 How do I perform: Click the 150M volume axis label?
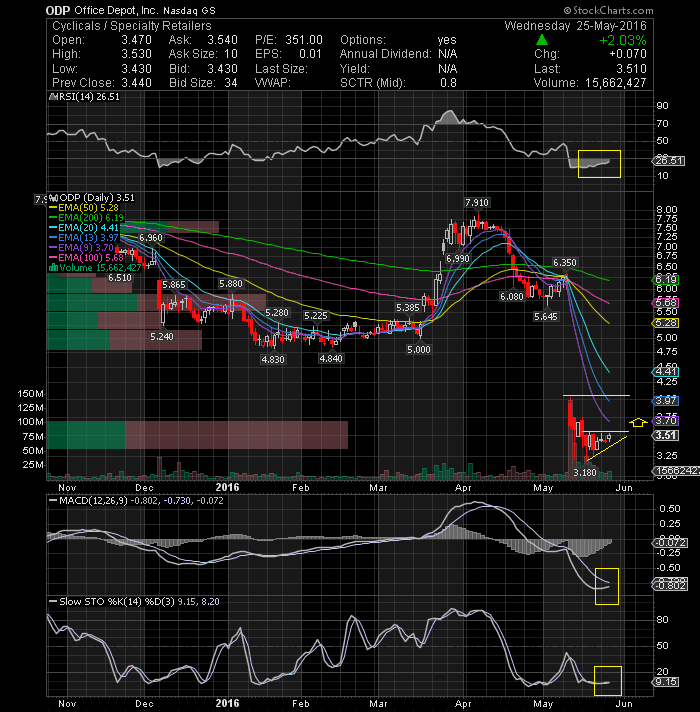30,394
